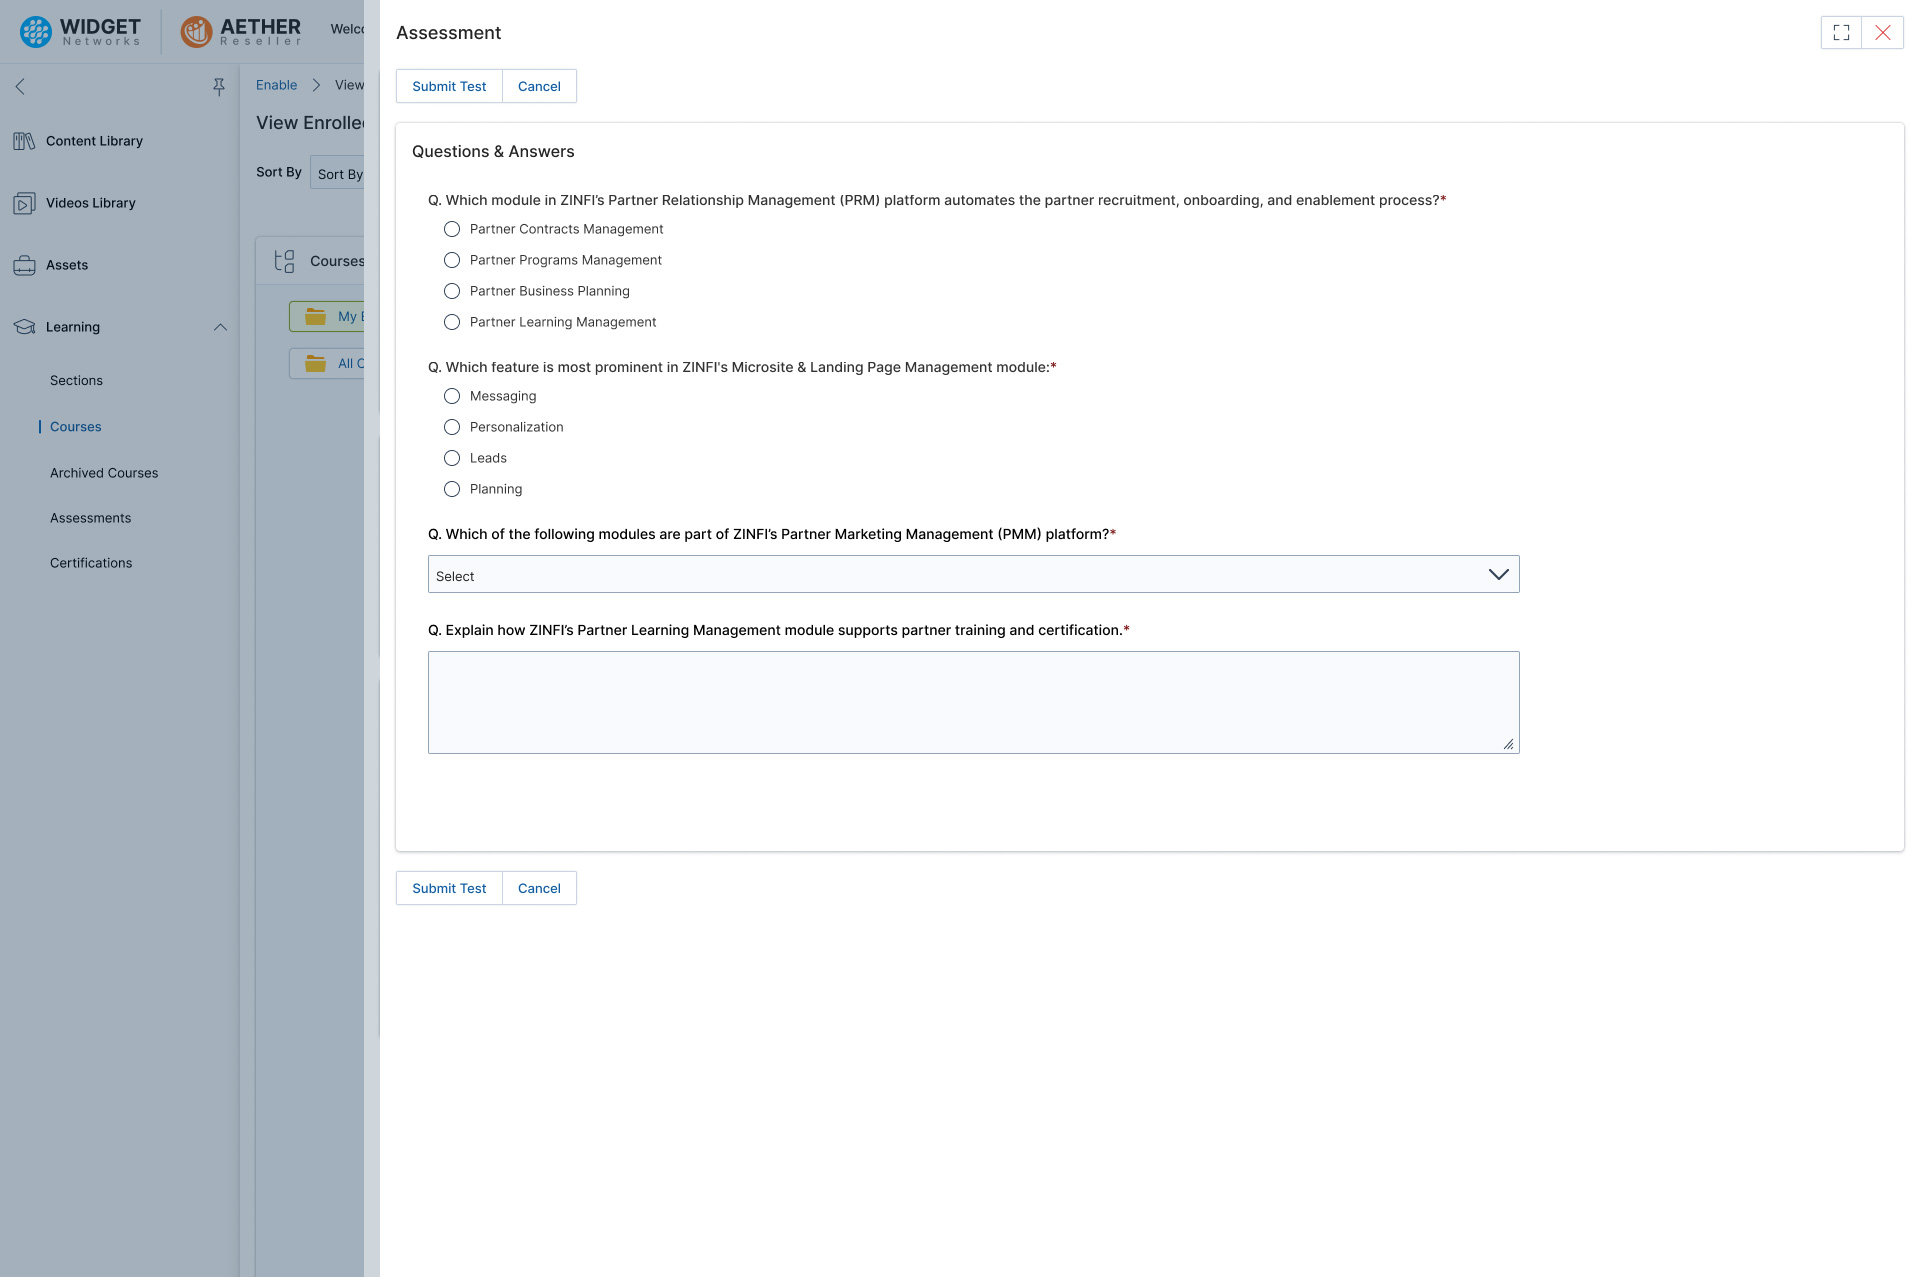Select the Learning graduation cap icon
The height and width of the screenshot is (1277, 1920).
tap(23, 326)
